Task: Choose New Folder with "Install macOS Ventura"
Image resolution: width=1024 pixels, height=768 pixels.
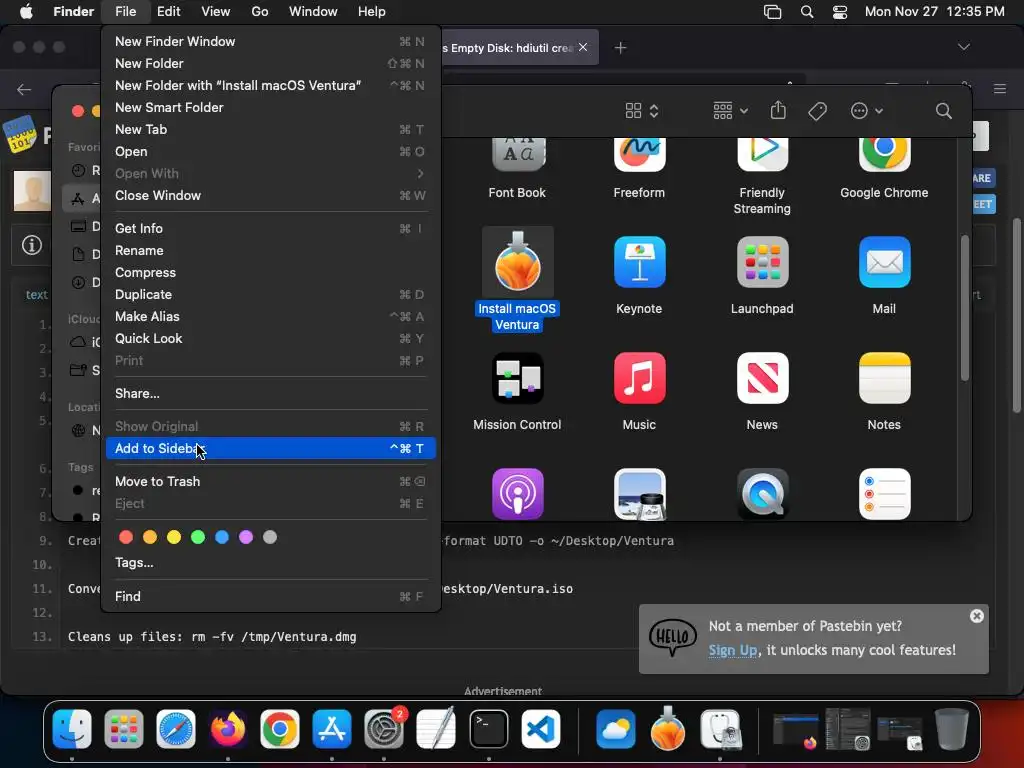Action: coord(270,86)
